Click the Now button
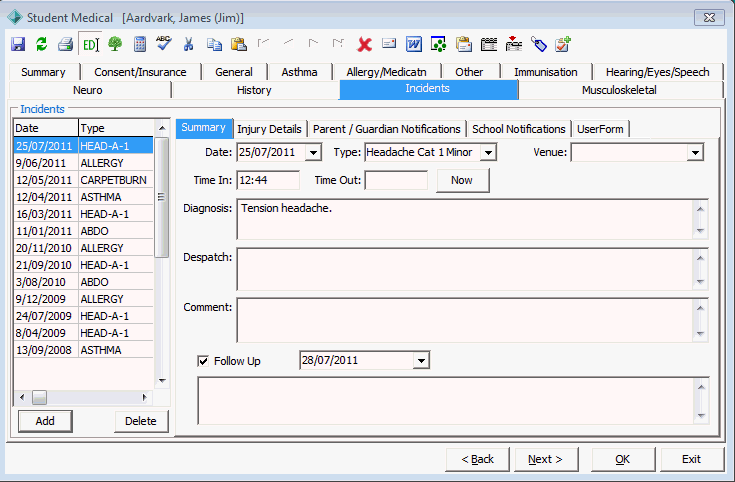 462,181
